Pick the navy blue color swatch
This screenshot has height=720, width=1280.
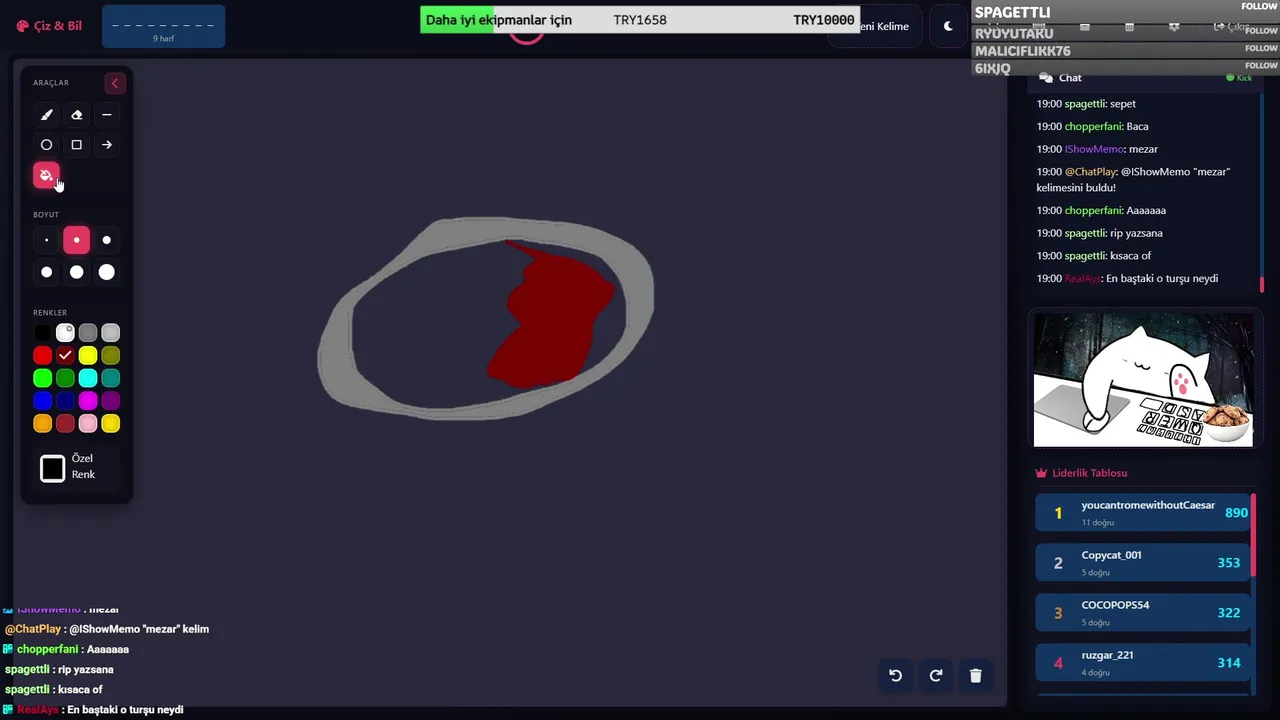65,401
